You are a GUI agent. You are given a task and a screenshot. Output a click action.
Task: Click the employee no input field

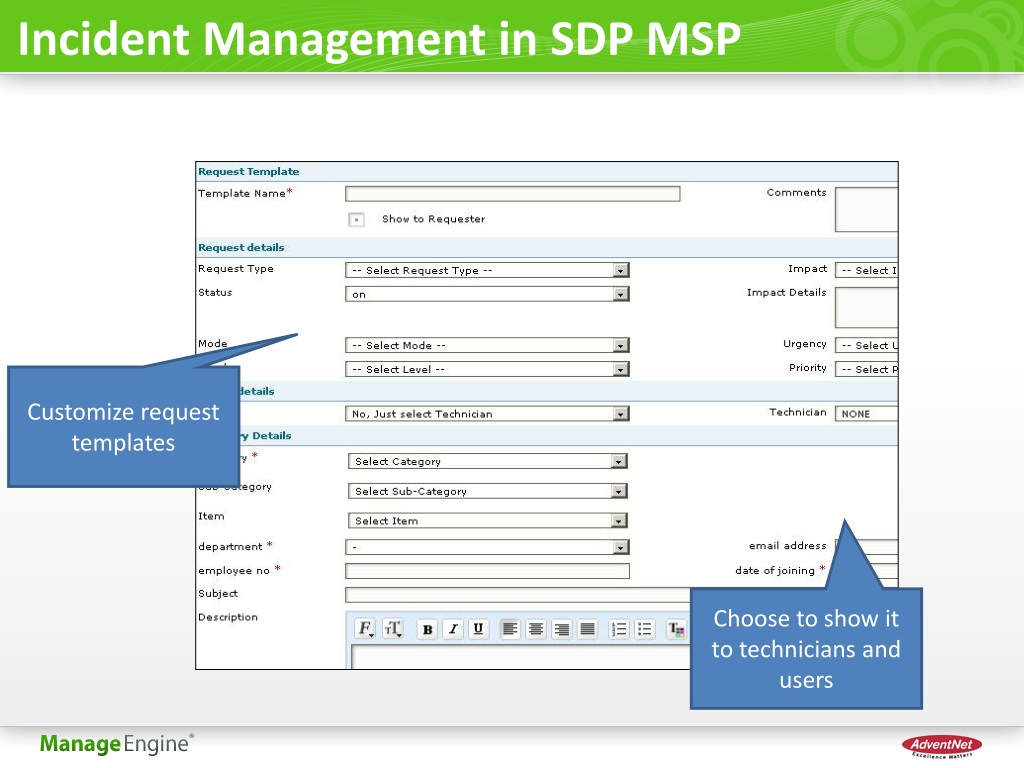487,571
